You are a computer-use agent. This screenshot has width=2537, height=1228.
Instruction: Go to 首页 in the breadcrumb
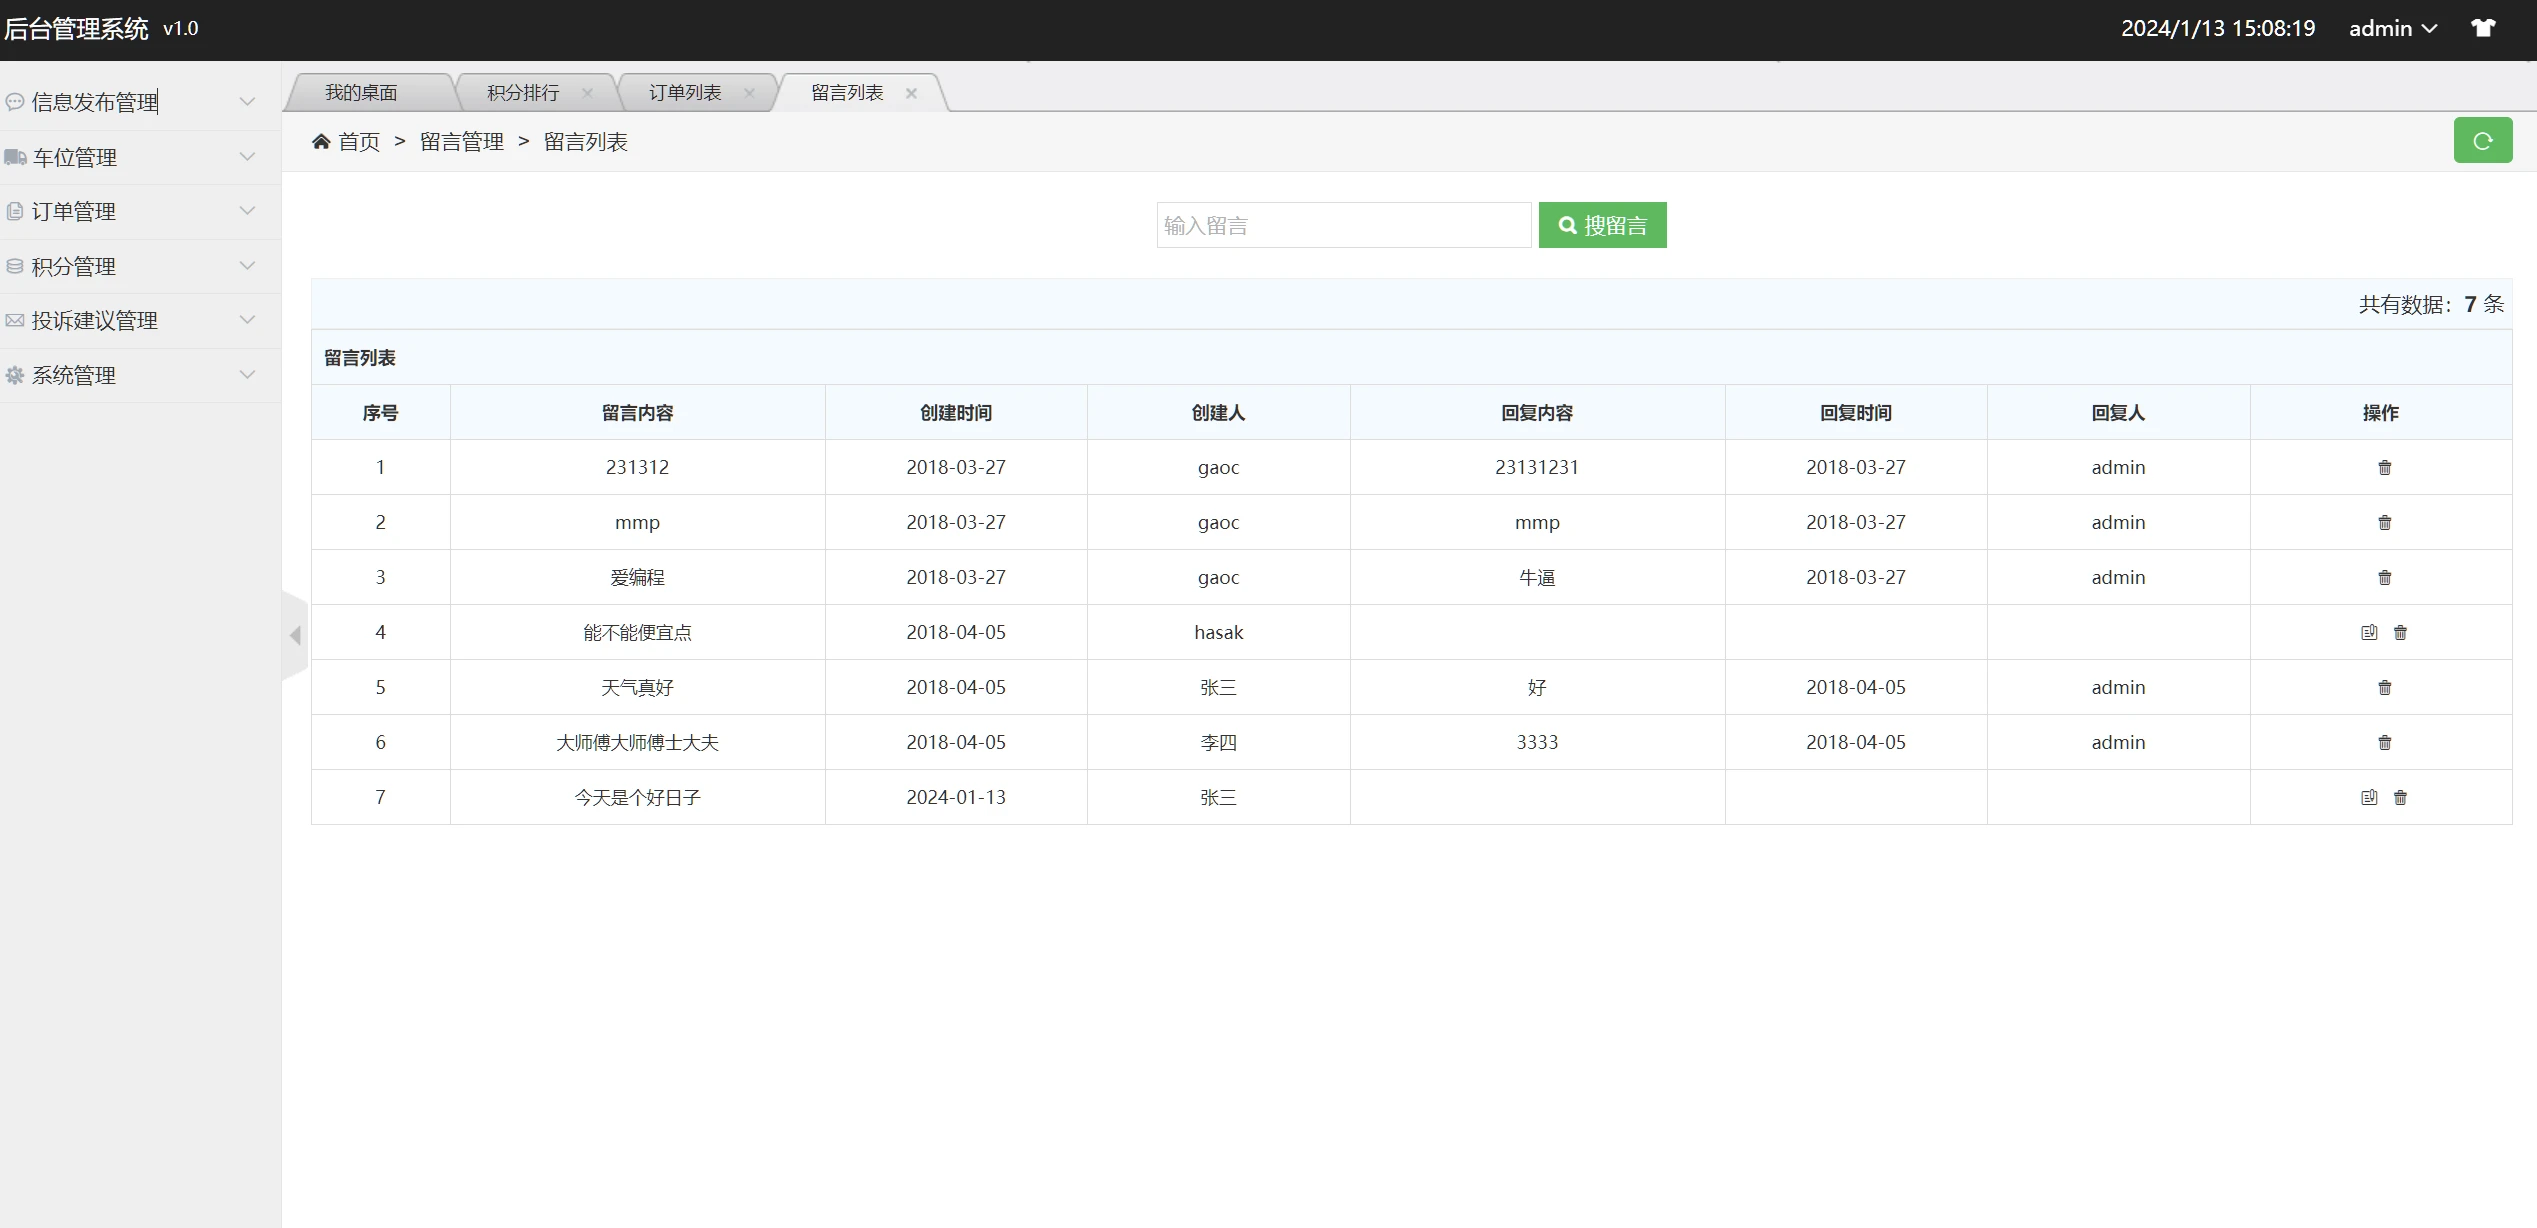[359, 142]
